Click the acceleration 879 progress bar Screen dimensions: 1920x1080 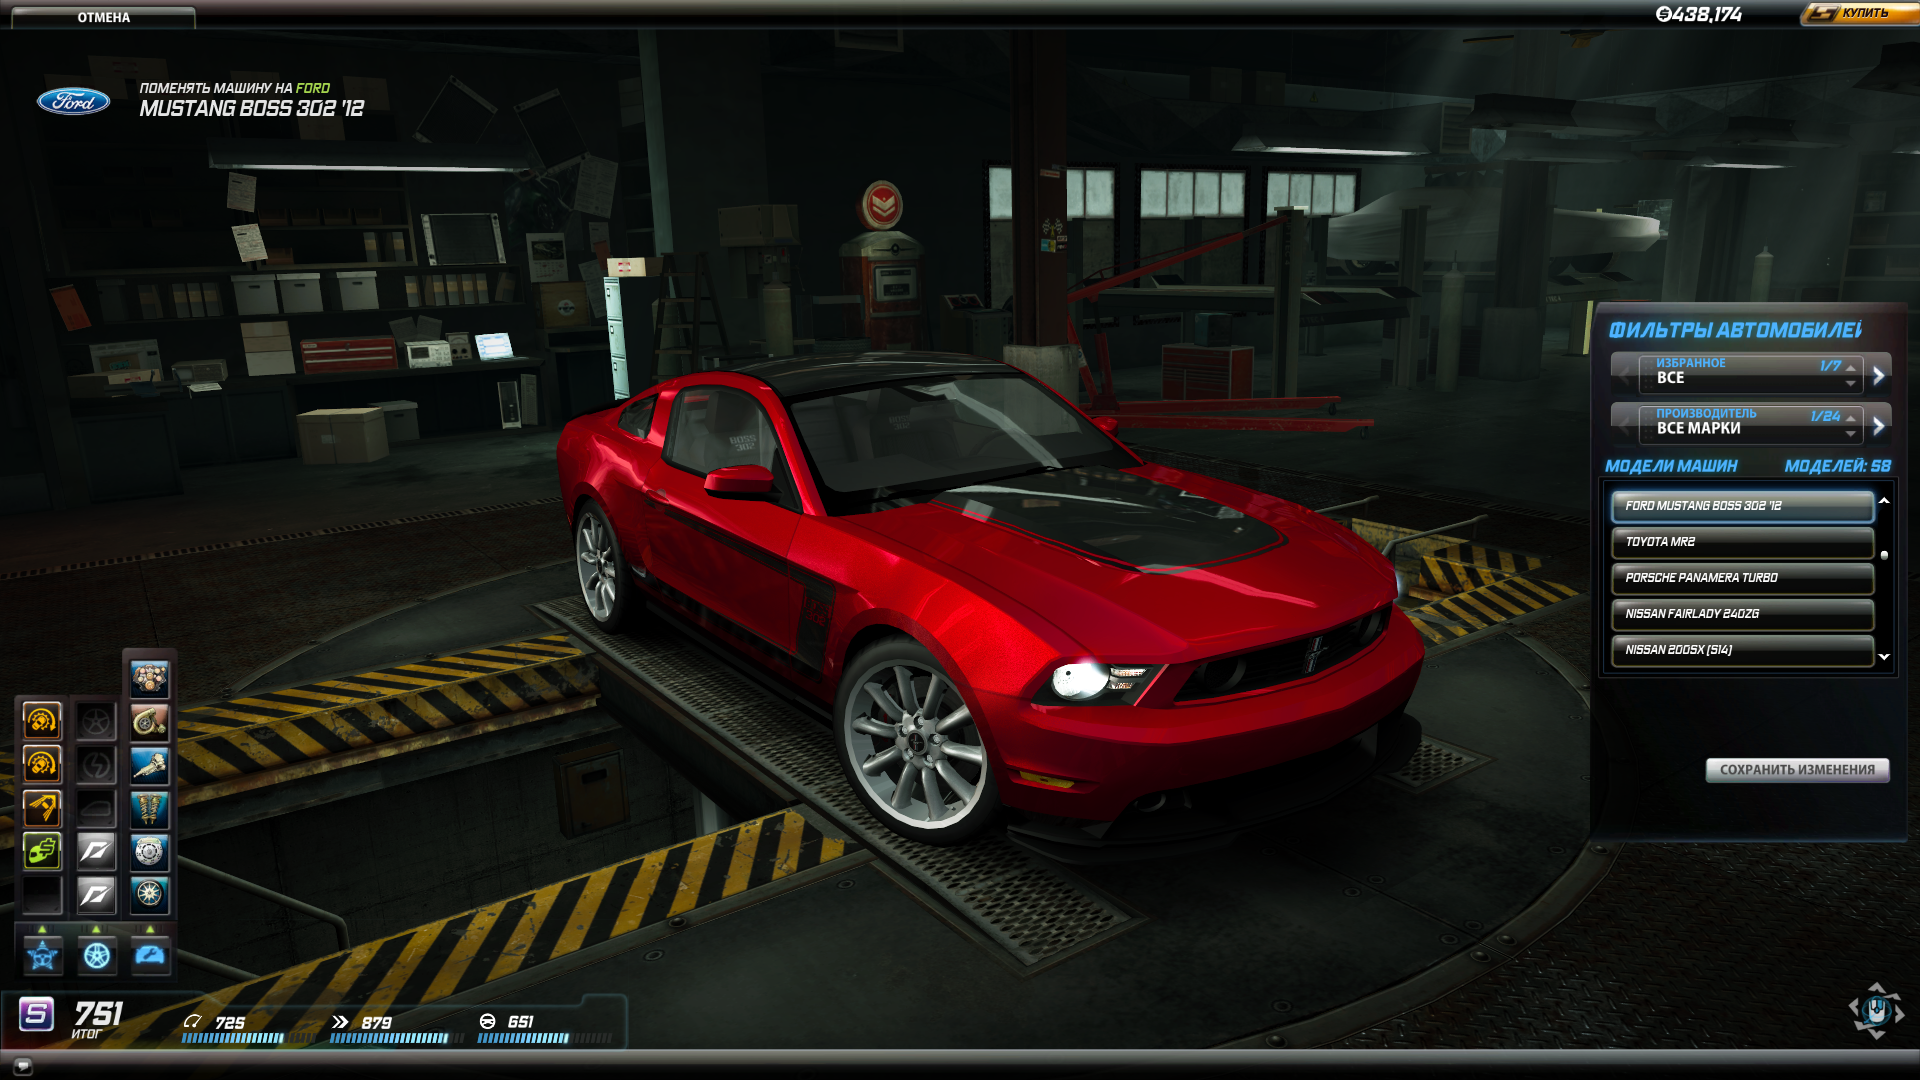(397, 1038)
